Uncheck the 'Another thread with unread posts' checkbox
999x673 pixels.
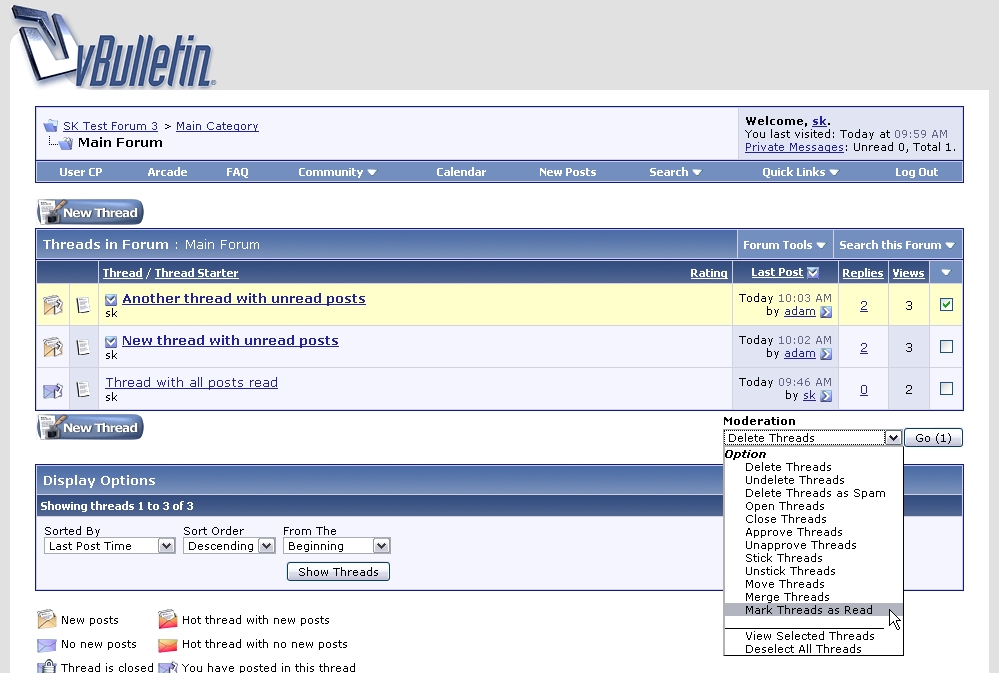coord(946,305)
